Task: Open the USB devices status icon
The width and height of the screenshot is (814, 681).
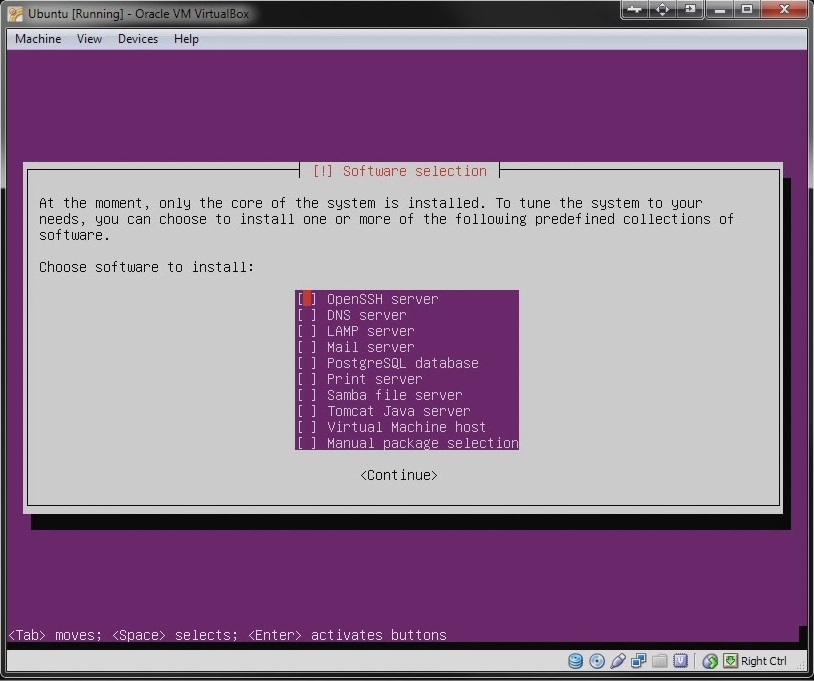Action: [618, 661]
